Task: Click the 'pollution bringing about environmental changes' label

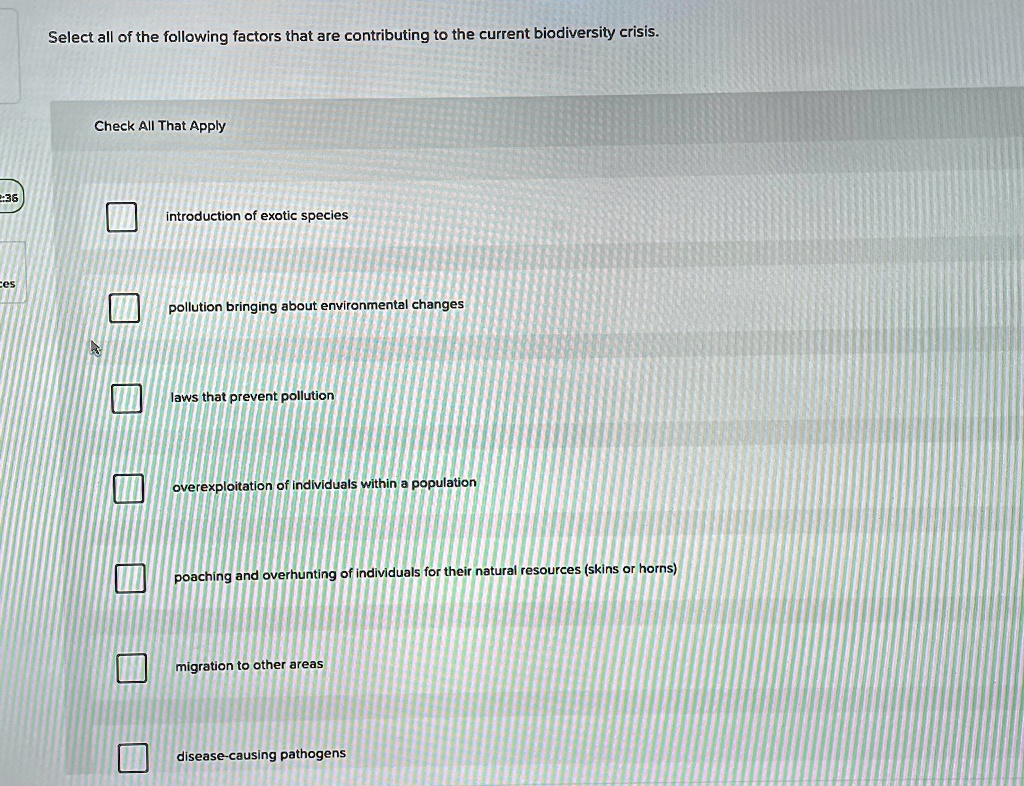Action: click(x=316, y=306)
